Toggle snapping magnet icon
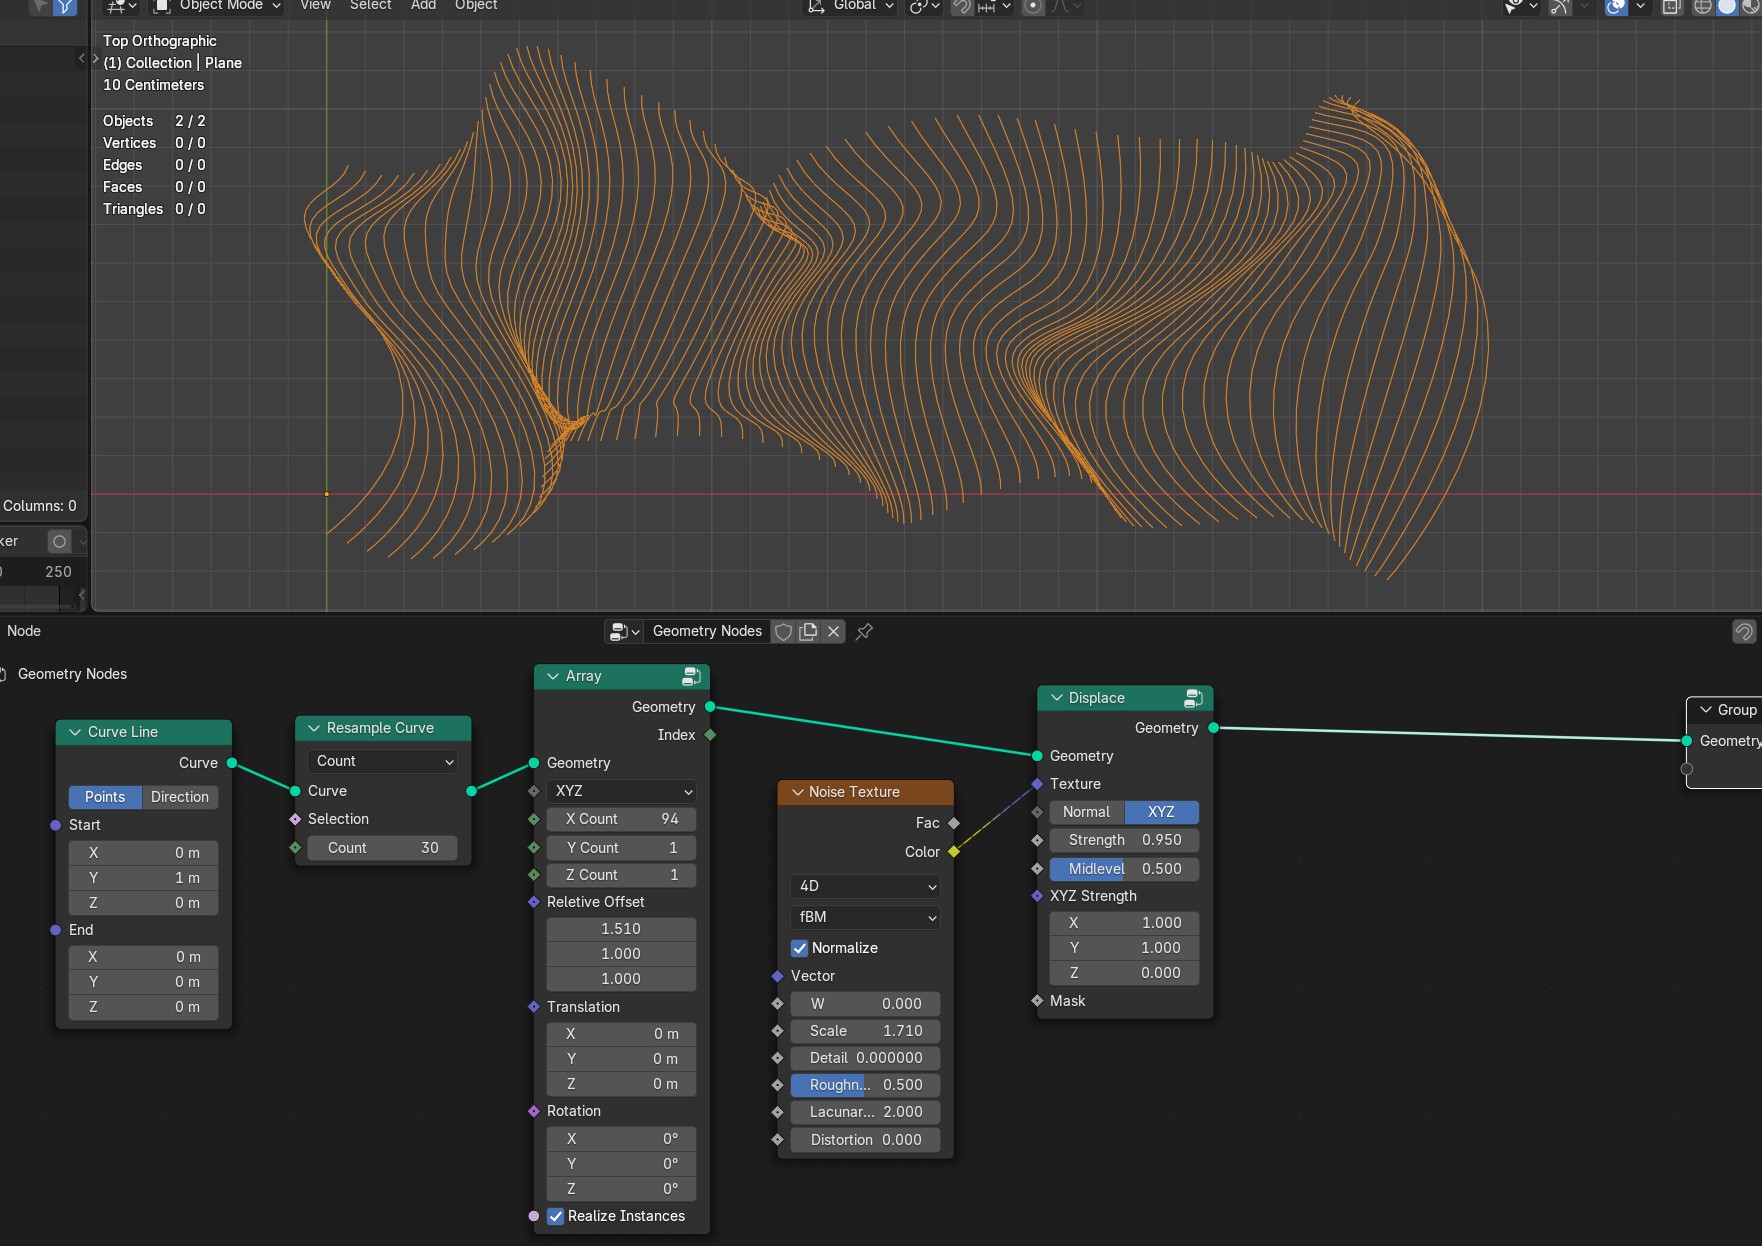Image resolution: width=1762 pixels, height=1246 pixels. [x=961, y=6]
